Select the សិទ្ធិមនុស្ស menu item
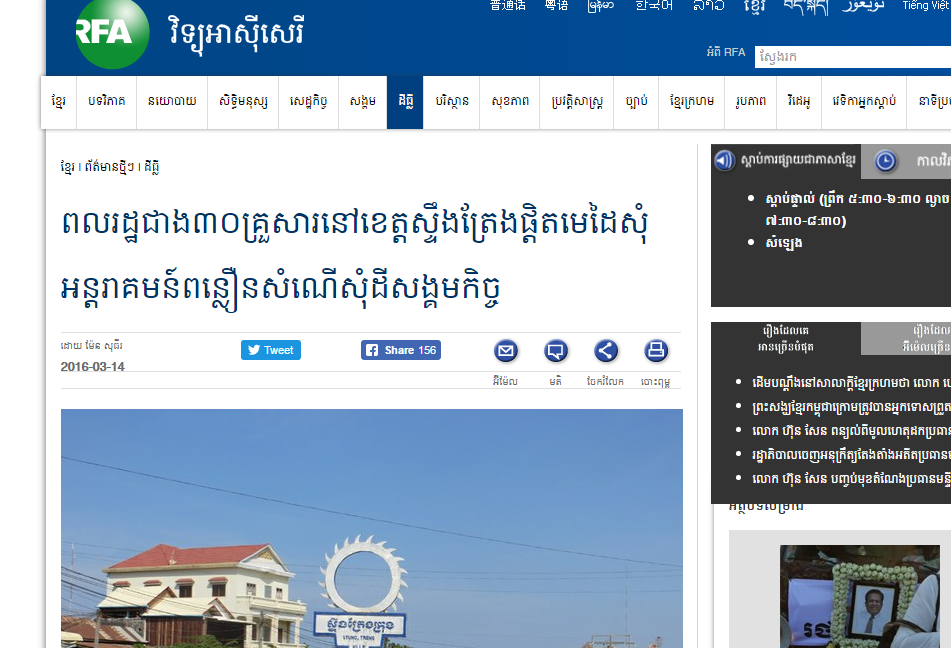This screenshot has height=648, width=951. point(243,102)
